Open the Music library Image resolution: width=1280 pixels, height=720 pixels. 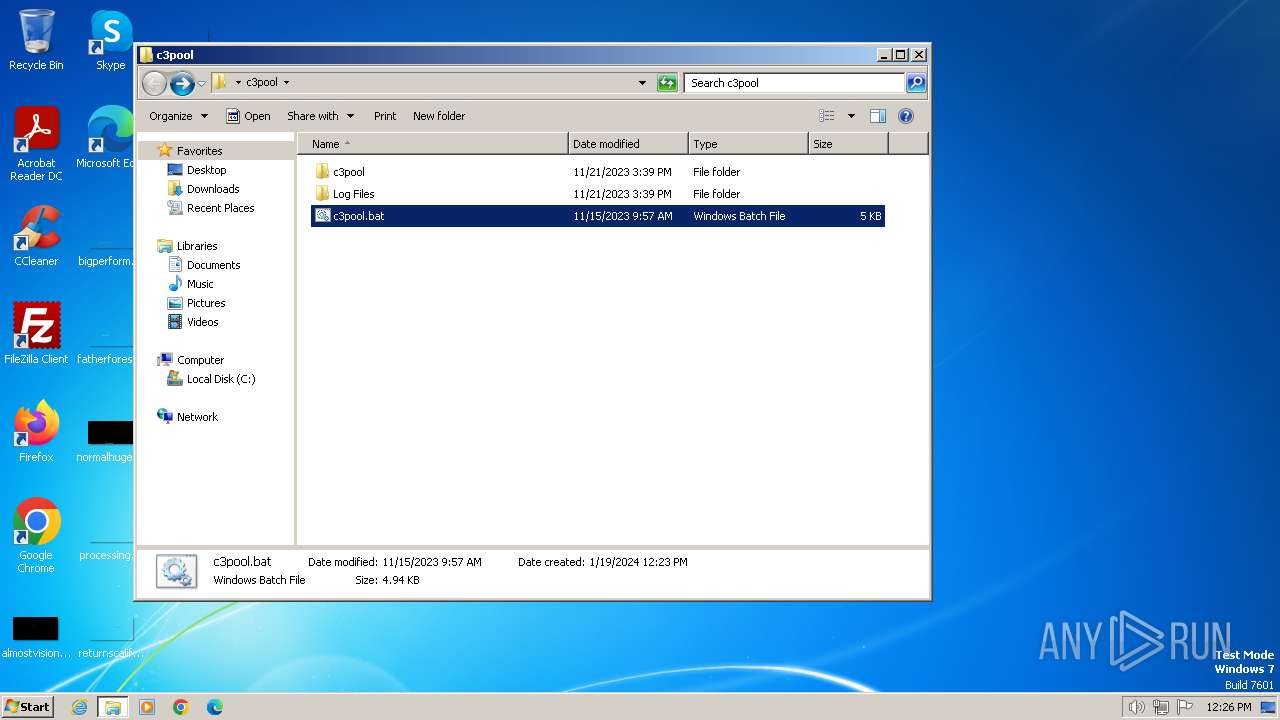[x=200, y=284]
